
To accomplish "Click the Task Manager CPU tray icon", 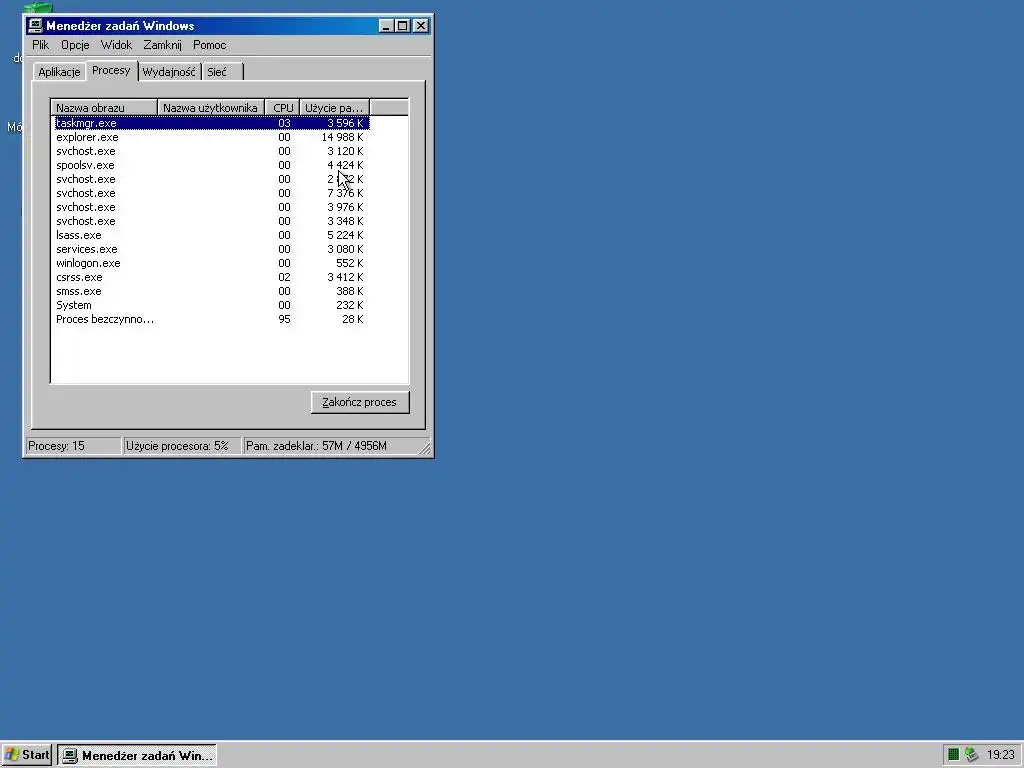I will coord(953,755).
